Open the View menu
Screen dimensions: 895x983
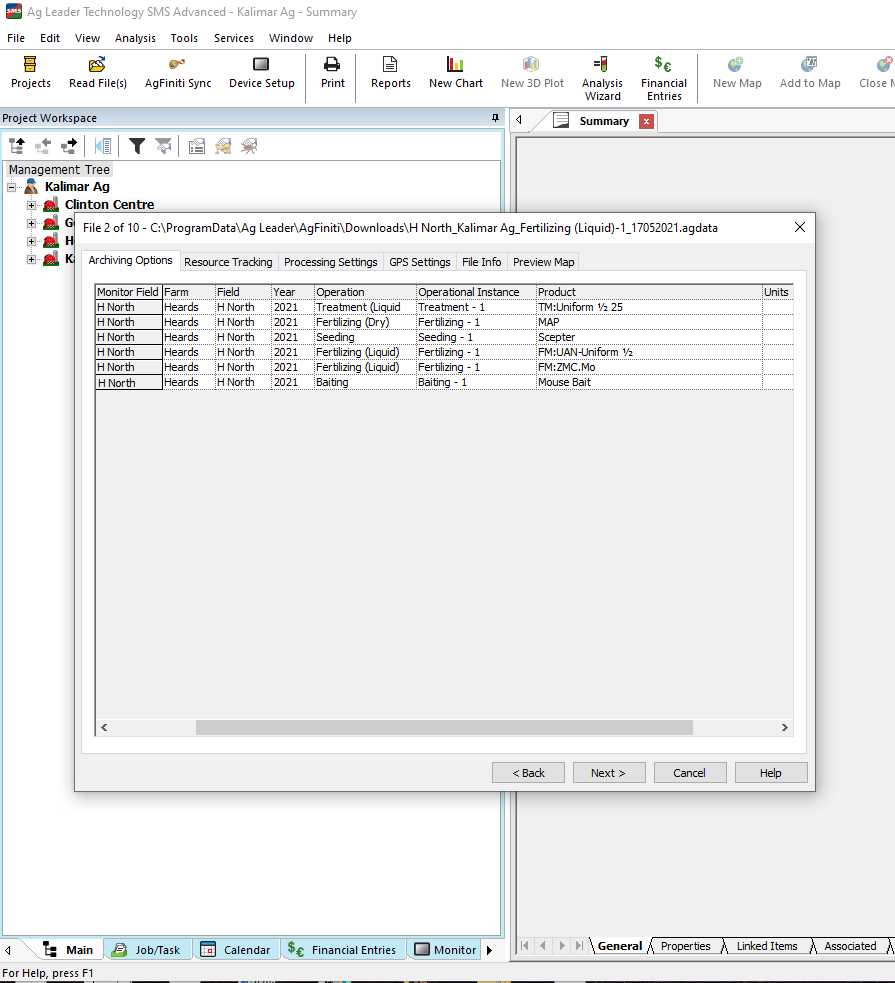click(x=87, y=38)
